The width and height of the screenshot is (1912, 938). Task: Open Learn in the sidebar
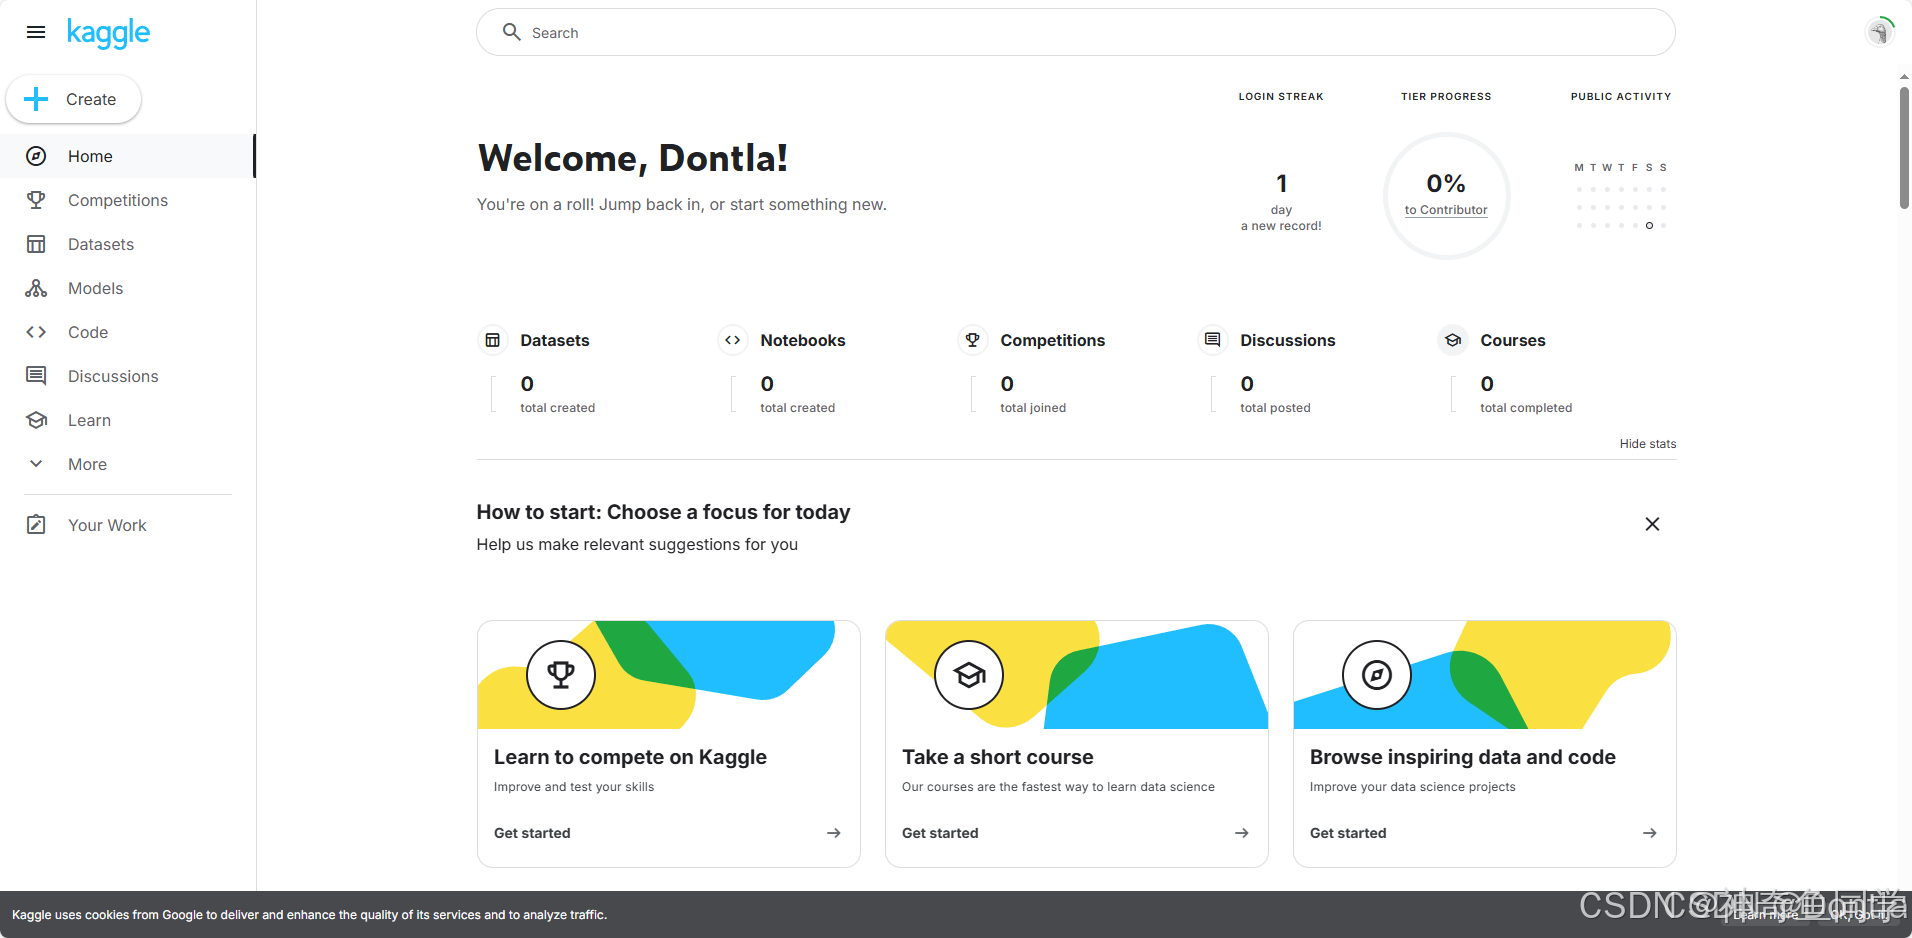point(127,420)
